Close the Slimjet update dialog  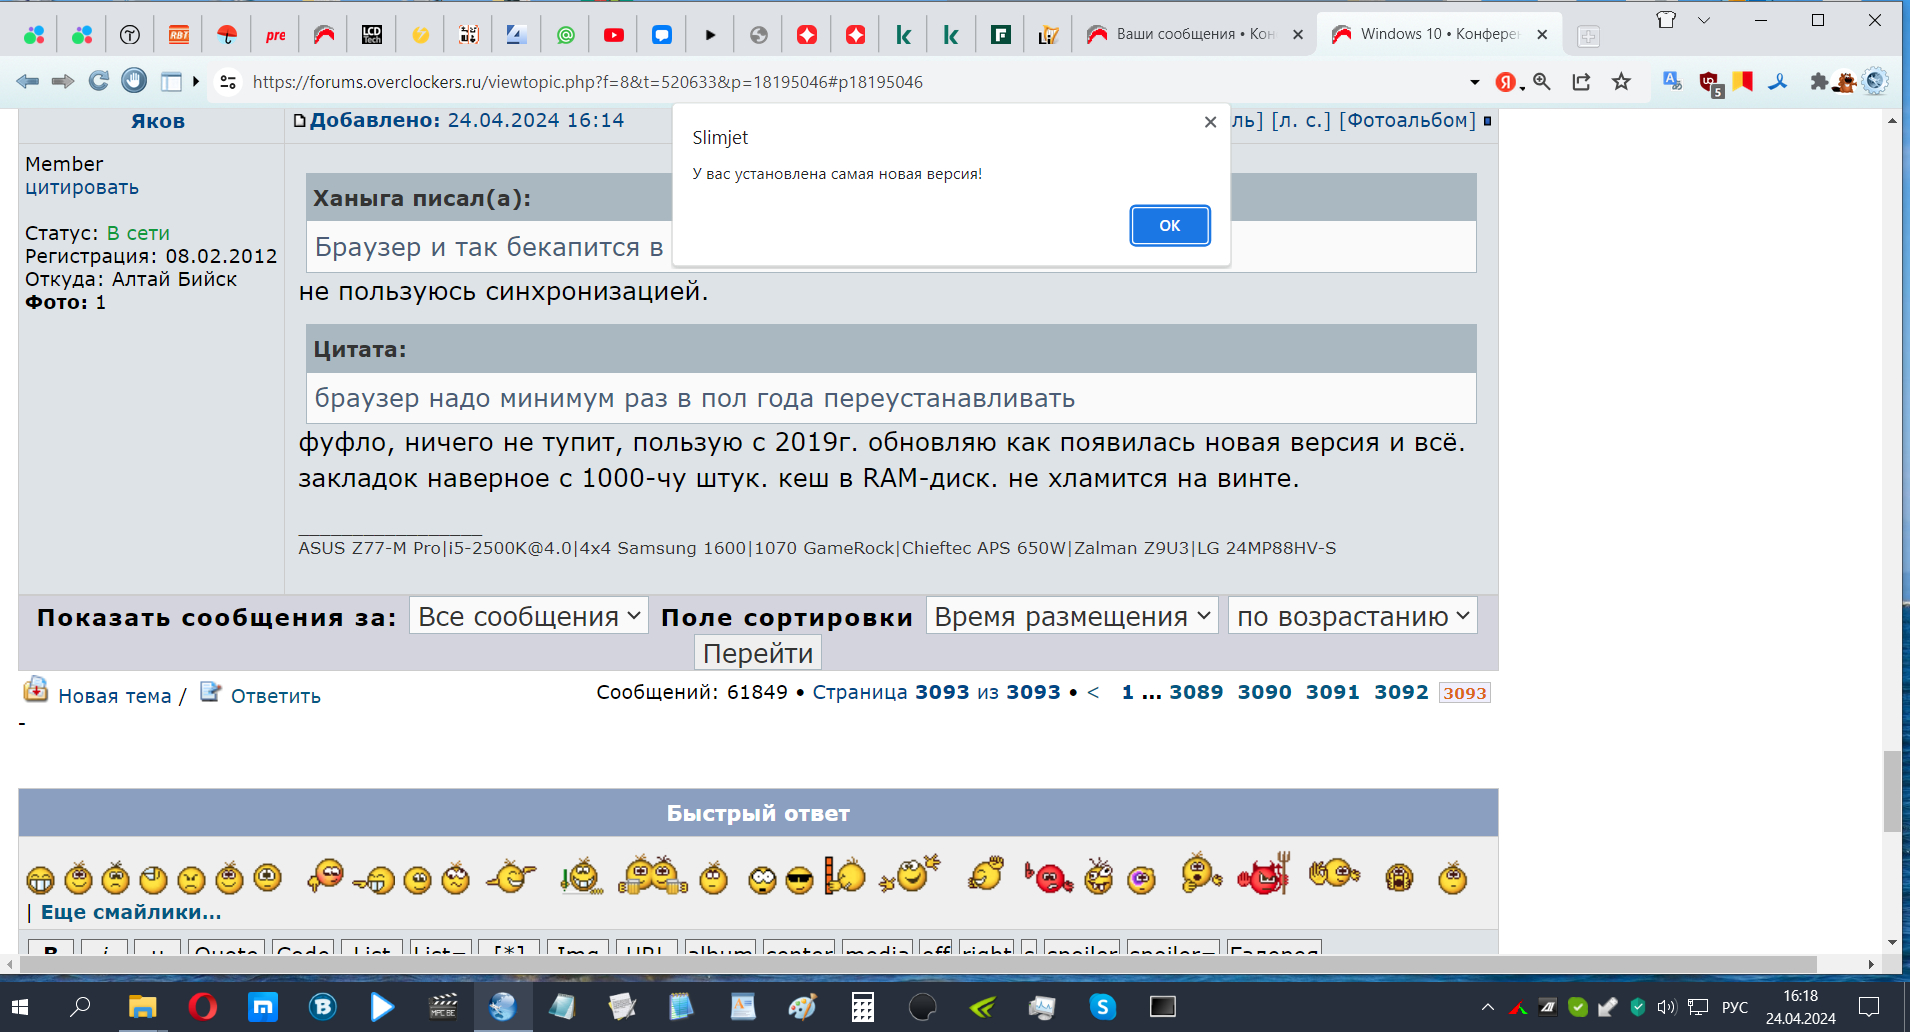tap(1210, 122)
